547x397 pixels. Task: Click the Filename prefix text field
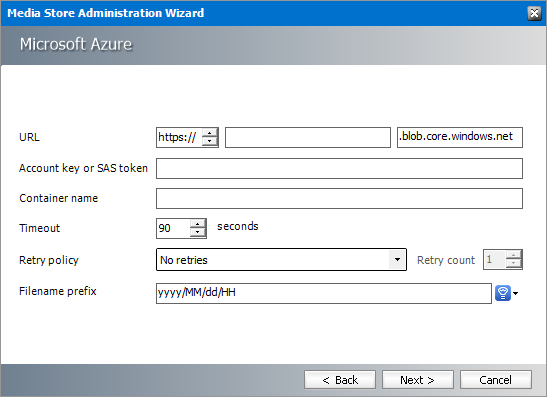pos(324,293)
